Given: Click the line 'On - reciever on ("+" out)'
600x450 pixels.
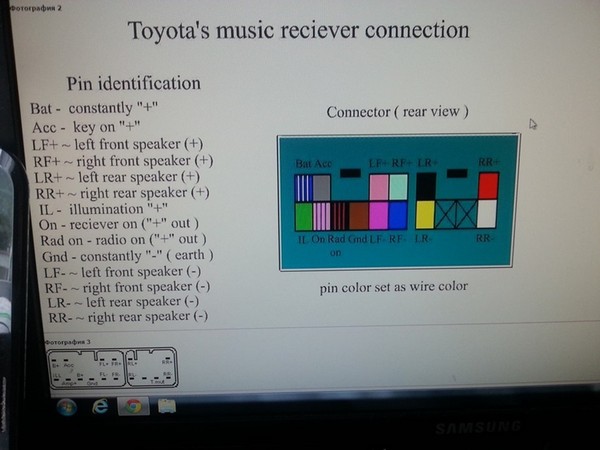Looking at the screenshot, I should 119,224.
